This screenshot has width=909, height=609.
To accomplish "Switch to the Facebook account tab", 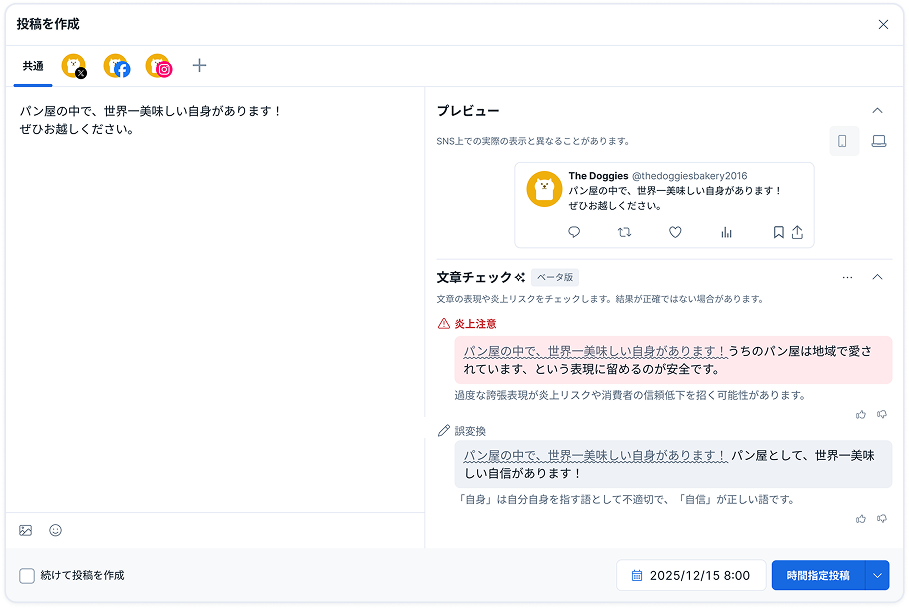I will pos(117,66).
